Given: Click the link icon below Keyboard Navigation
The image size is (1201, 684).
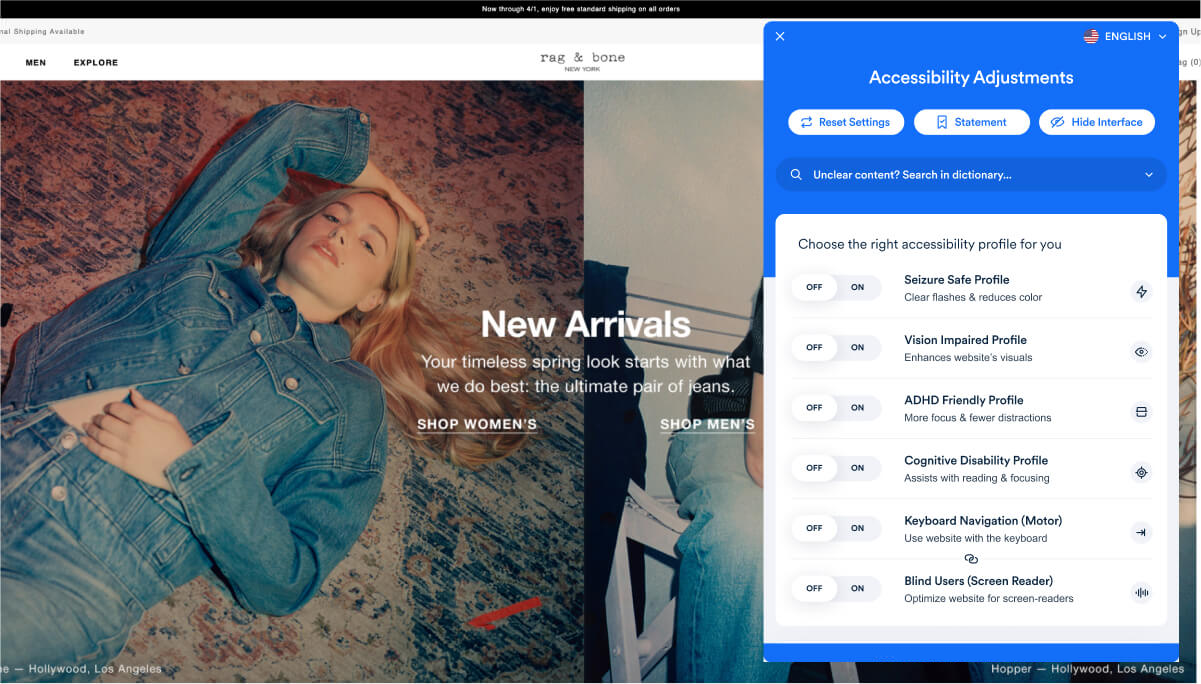Looking at the screenshot, I should click(x=970, y=559).
